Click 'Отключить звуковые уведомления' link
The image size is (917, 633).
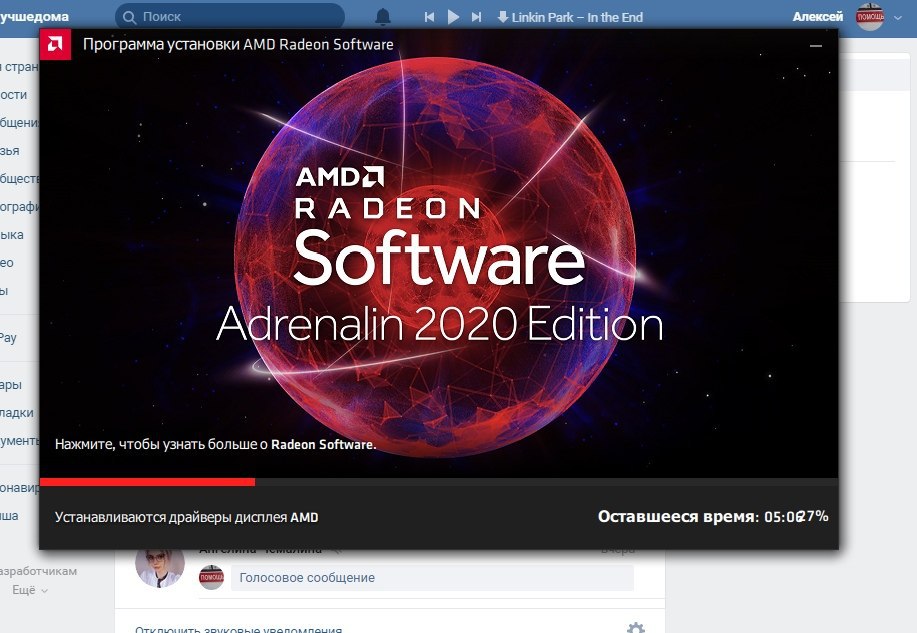(239, 629)
